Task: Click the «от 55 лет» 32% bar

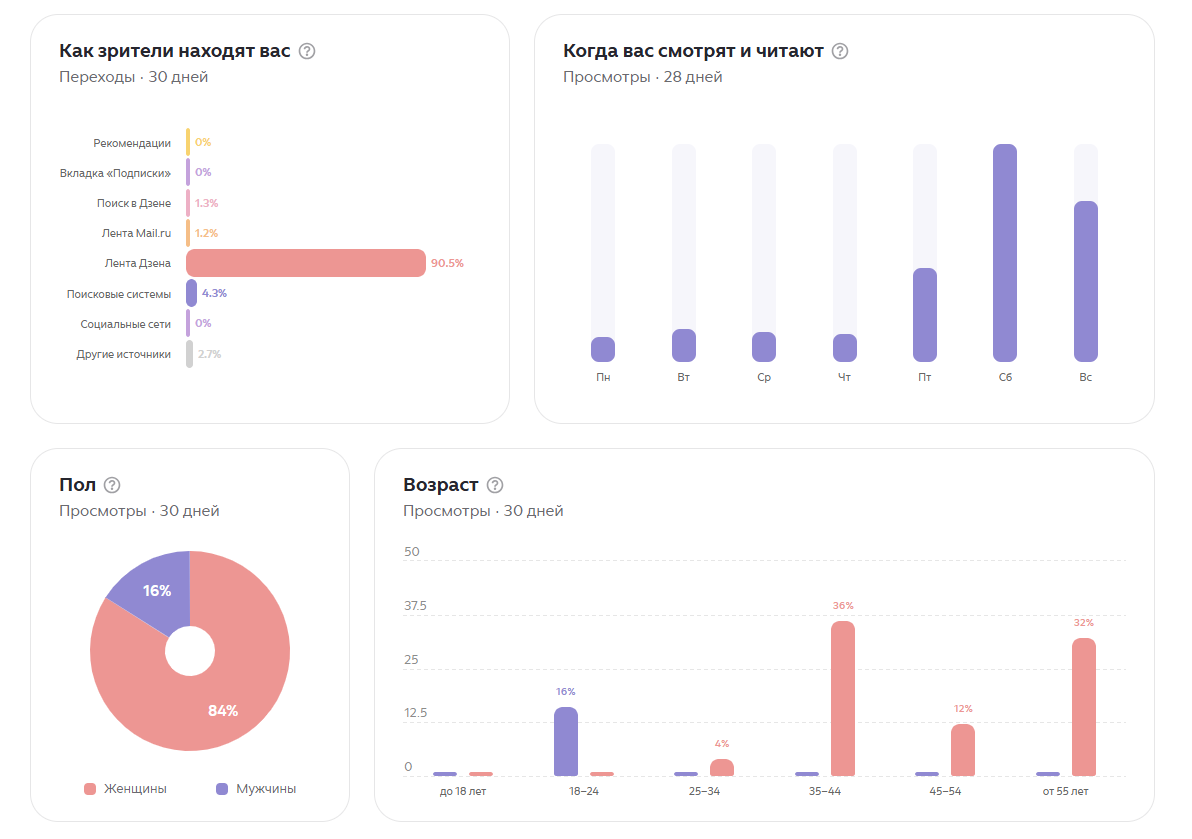Action: [x=1083, y=707]
